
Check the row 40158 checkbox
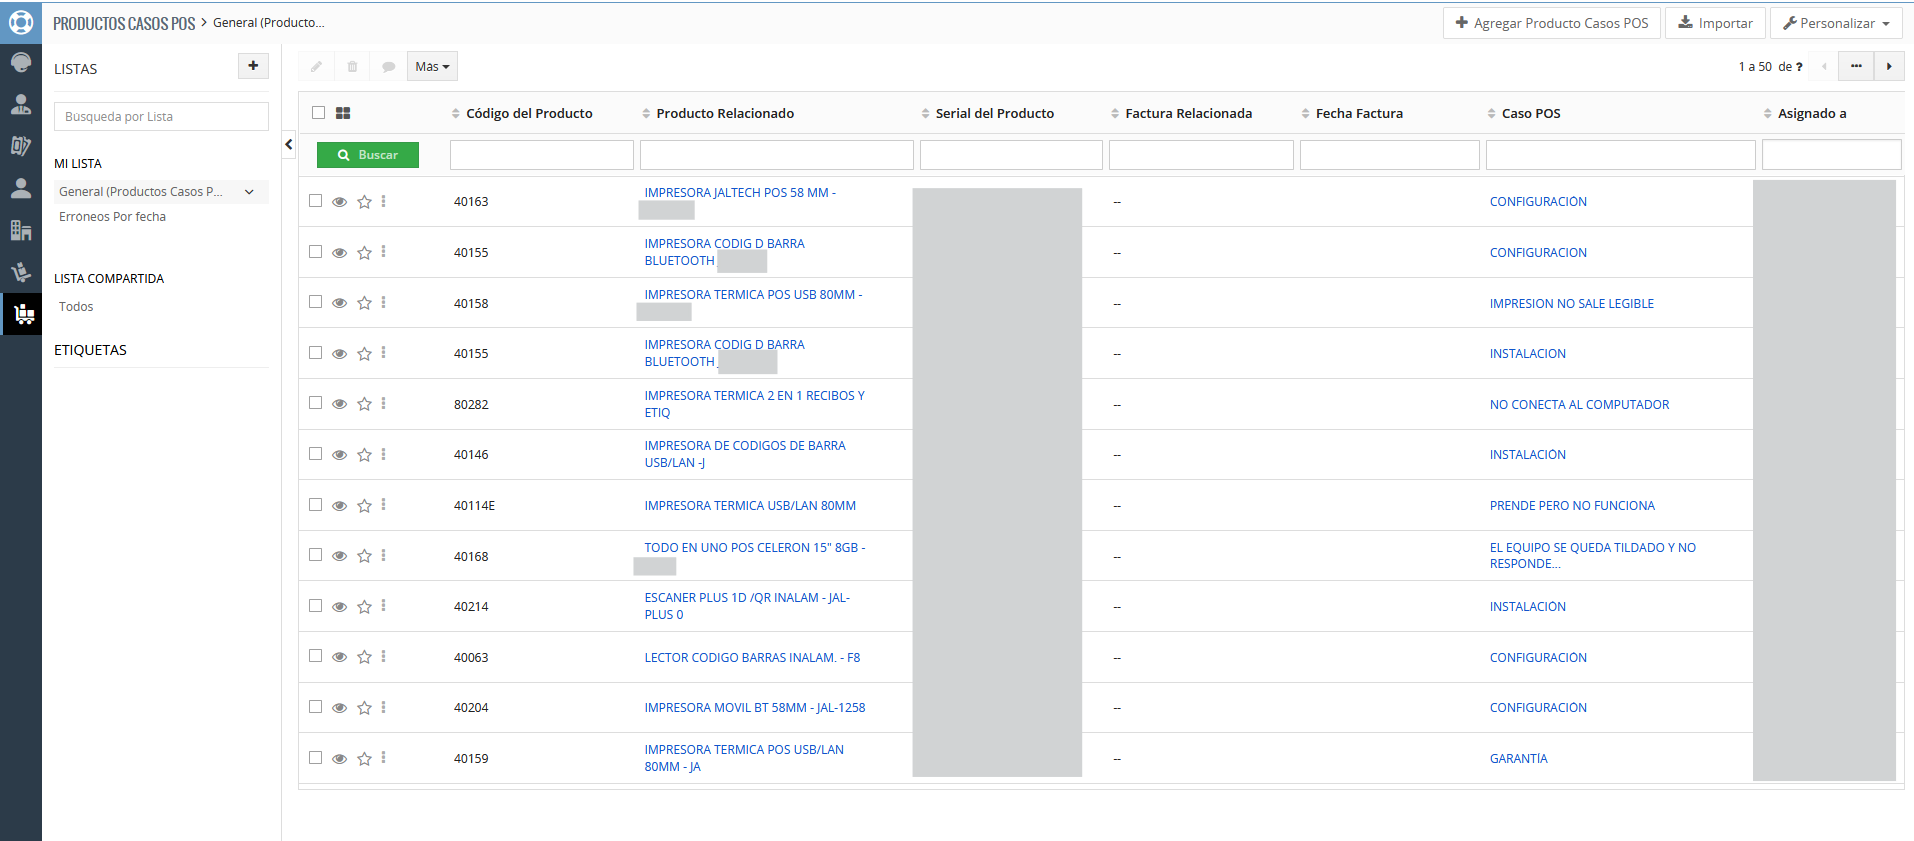coord(316,301)
